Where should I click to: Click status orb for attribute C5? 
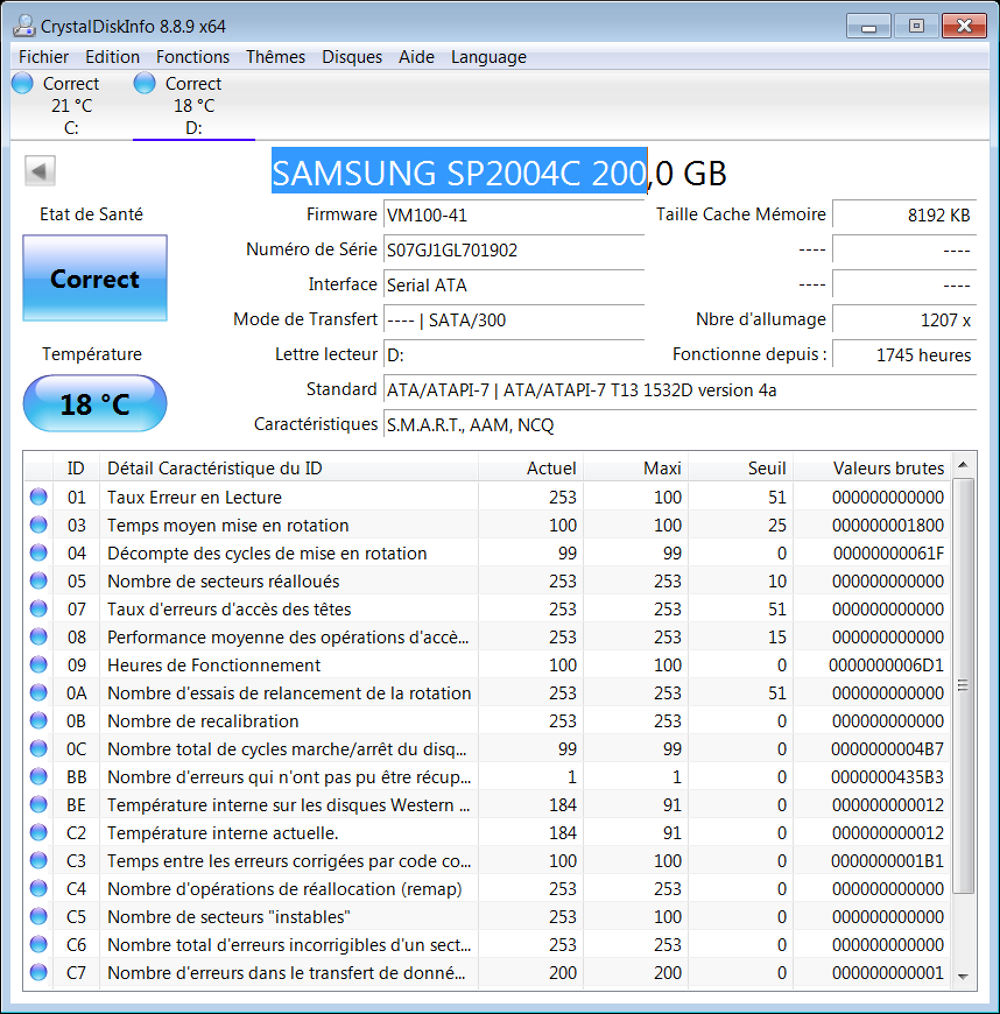tap(39, 916)
